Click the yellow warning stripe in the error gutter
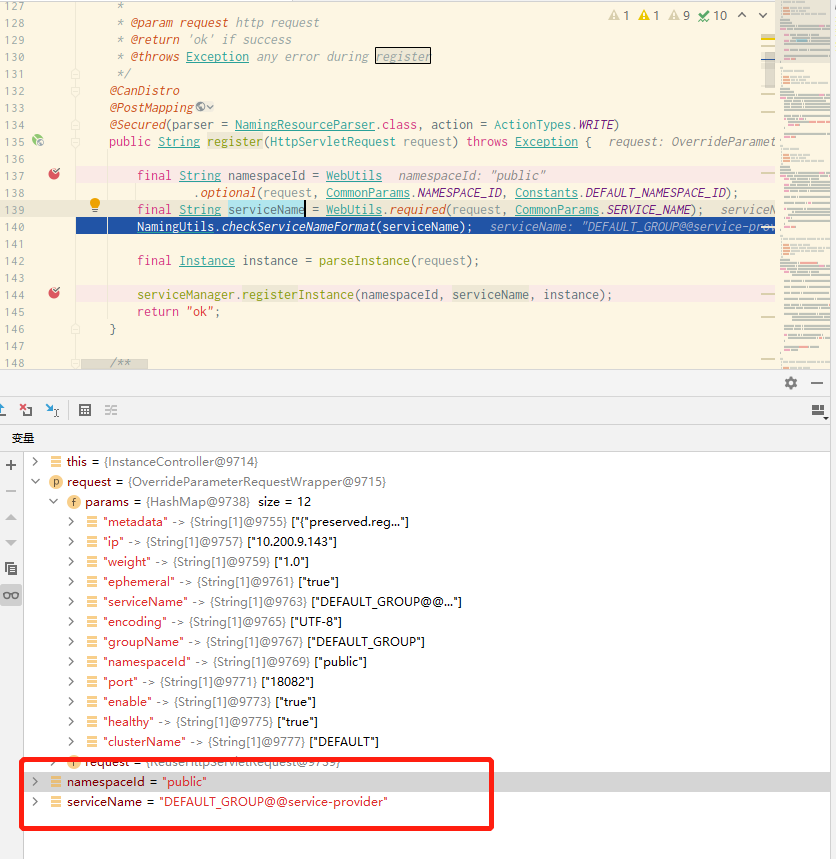Viewport: 836px width, 859px height. pos(768,37)
